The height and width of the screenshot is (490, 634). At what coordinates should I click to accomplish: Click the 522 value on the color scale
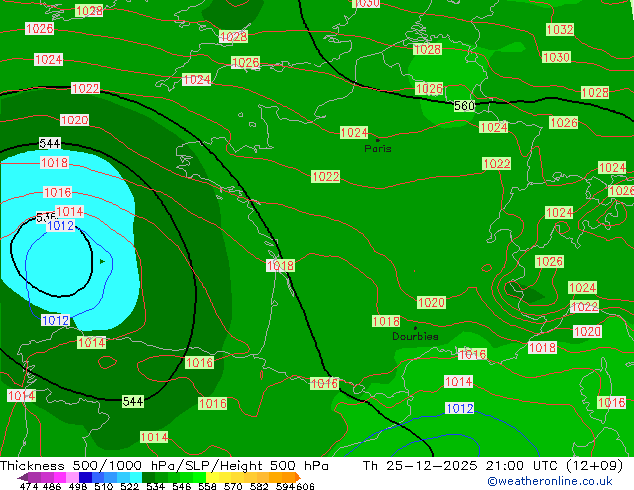pyautogui.click(x=130, y=486)
